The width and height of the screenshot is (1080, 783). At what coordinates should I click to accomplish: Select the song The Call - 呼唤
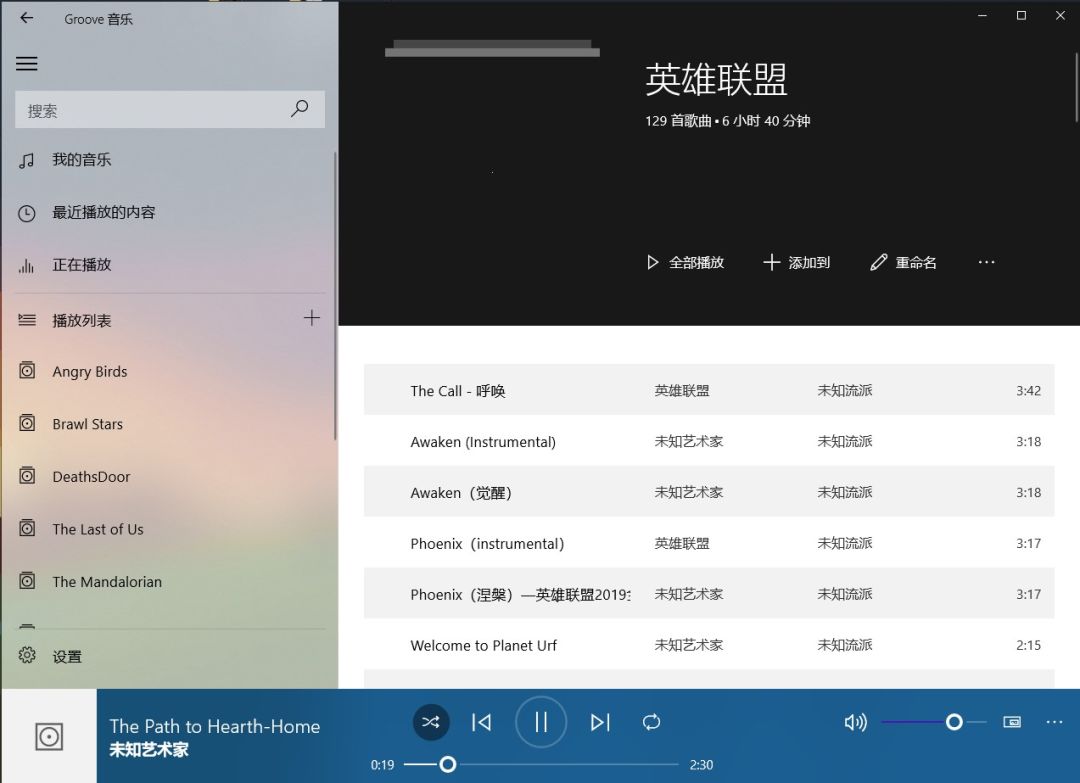[x=709, y=390]
